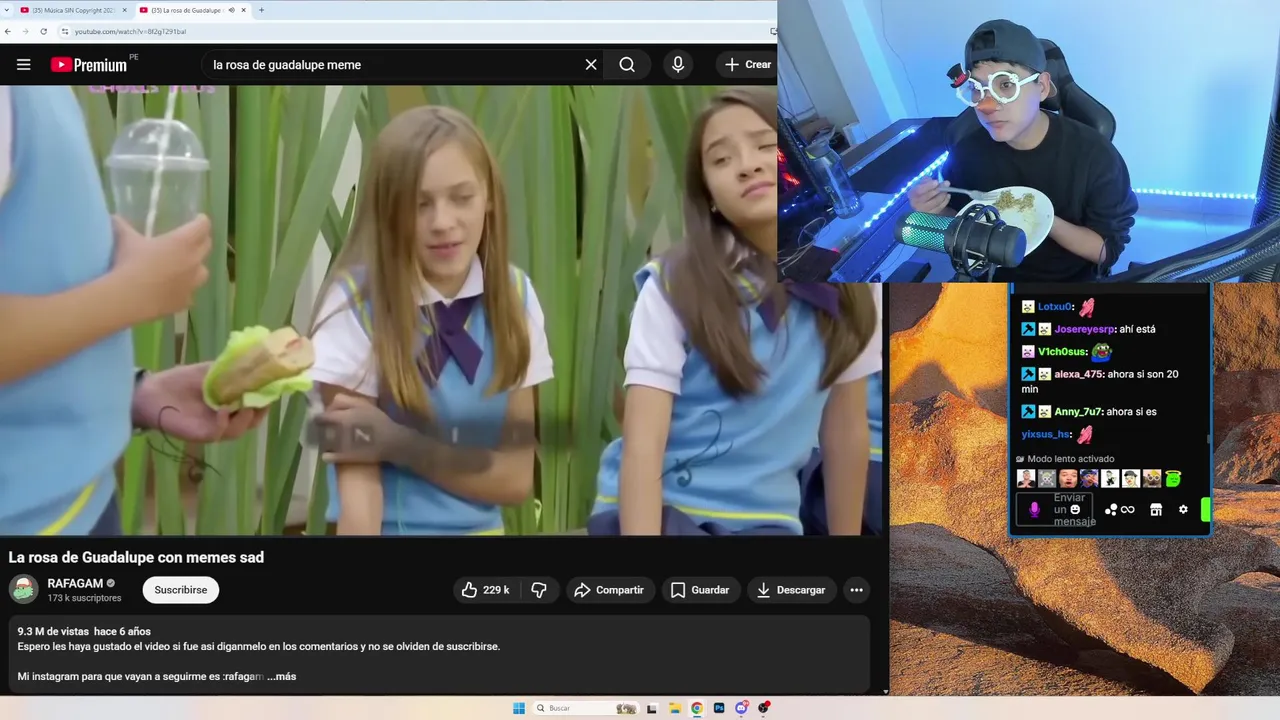The image size is (1280, 720).
Task: Click the taskbar Buscar search box
Action: point(586,708)
